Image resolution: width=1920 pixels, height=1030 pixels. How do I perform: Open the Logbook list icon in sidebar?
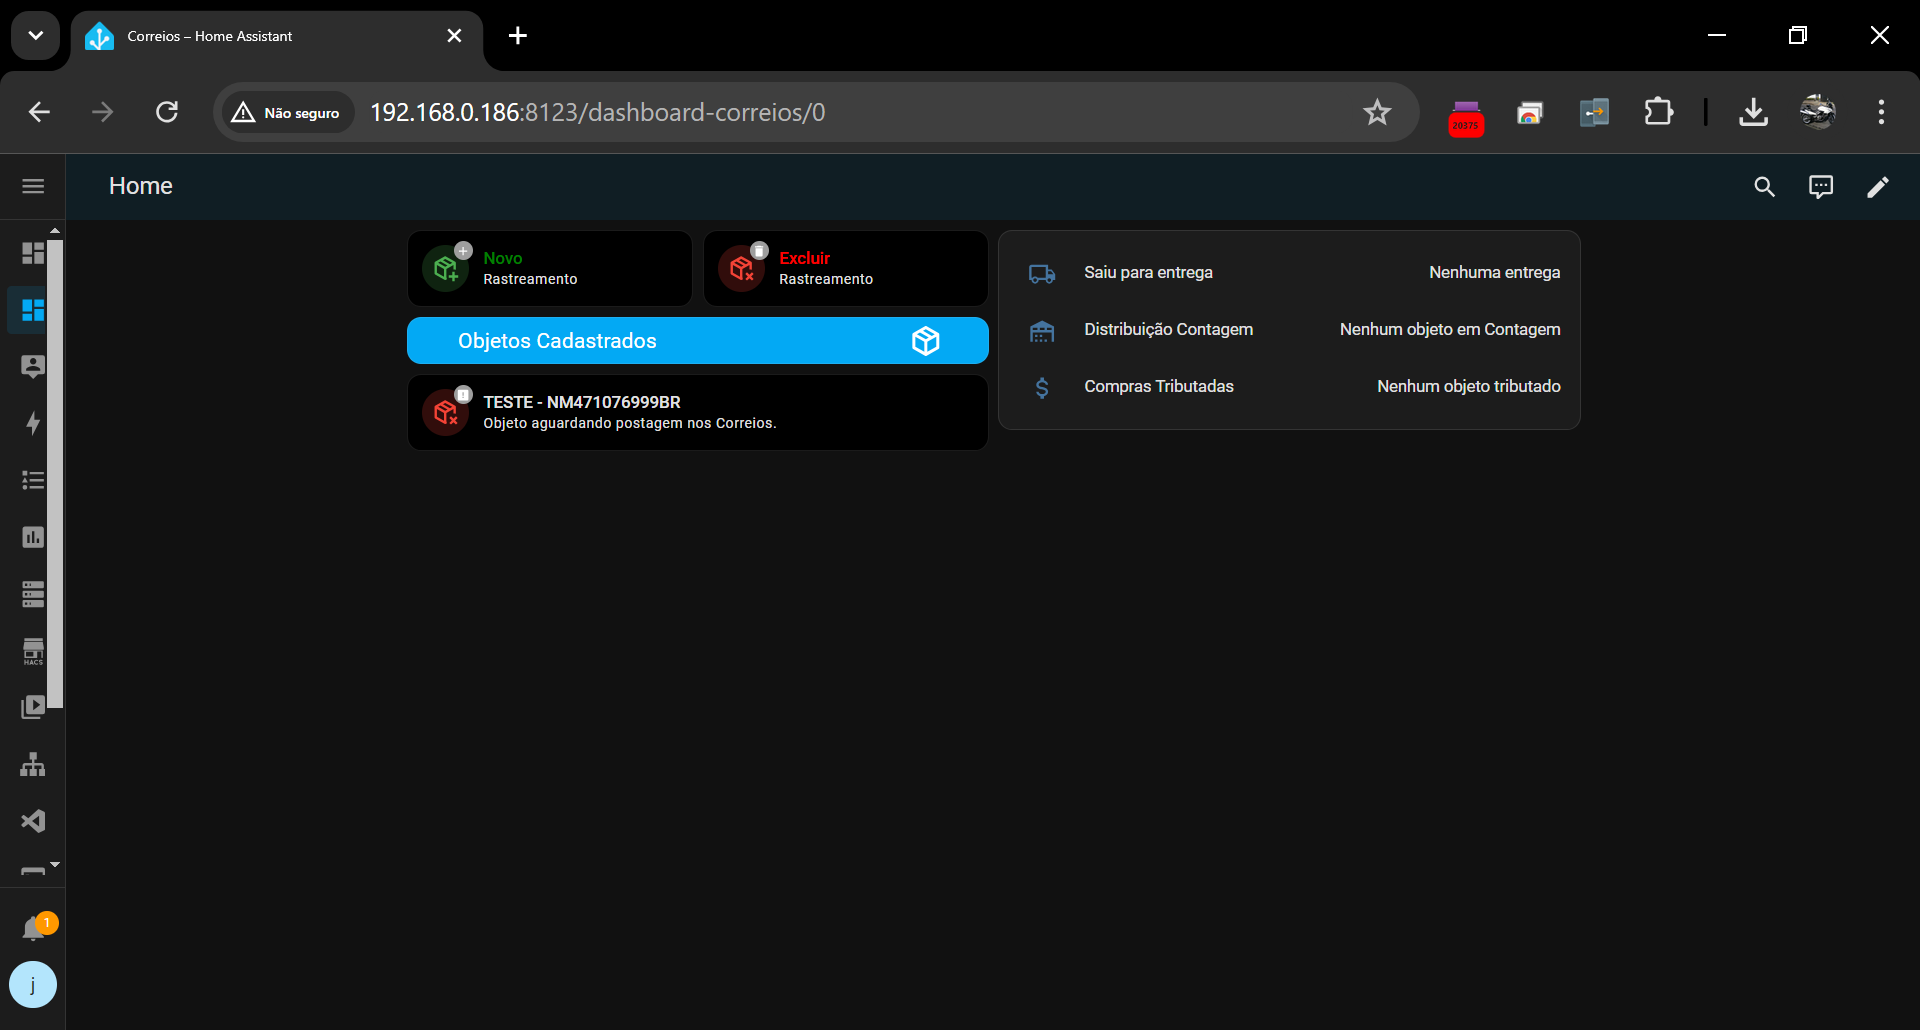(33, 480)
